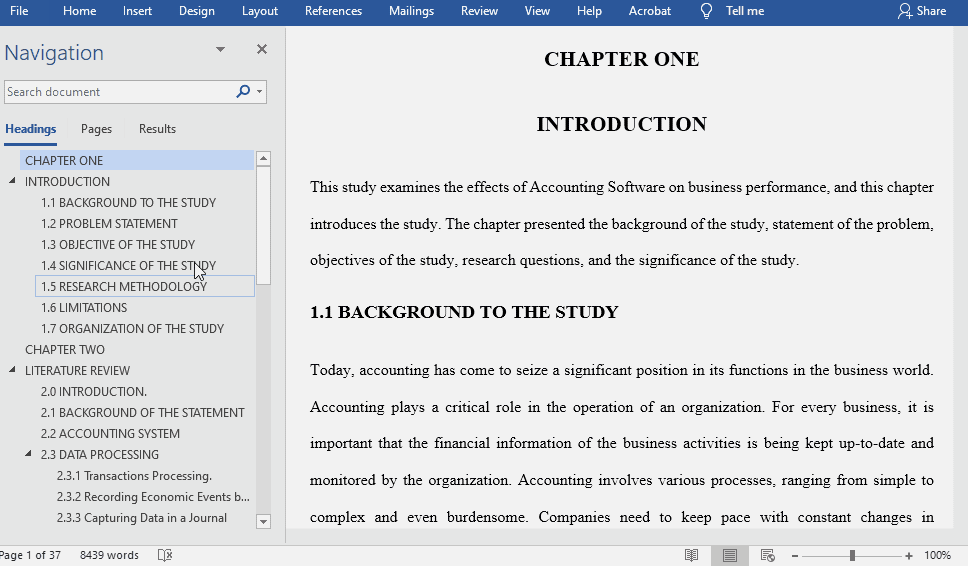Open the File menu
This screenshot has width=968, height=566.
[19, 11]
